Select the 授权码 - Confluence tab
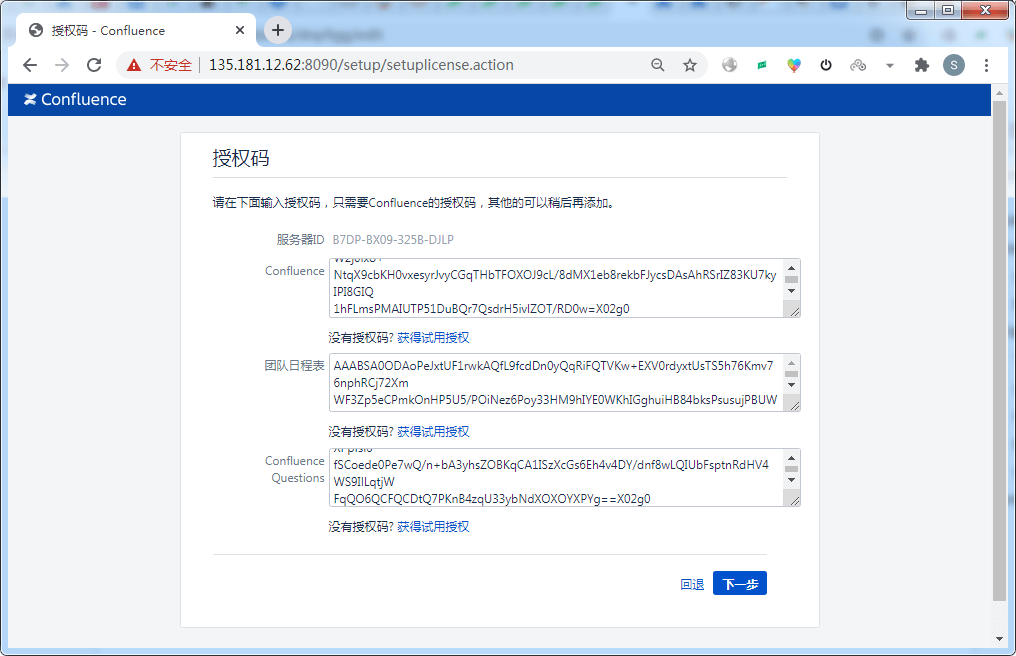This screenshot has width=1016, height=656. [136, 30]
